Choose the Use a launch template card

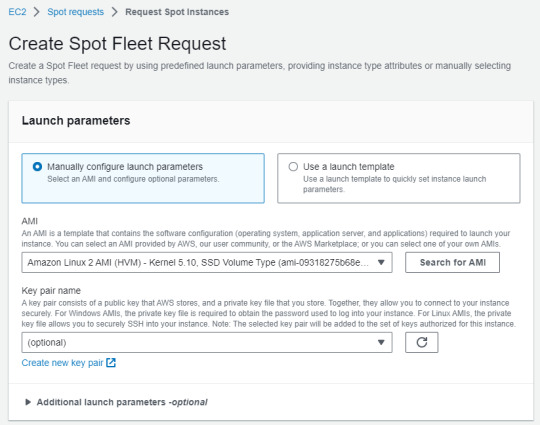click(399, 178)
